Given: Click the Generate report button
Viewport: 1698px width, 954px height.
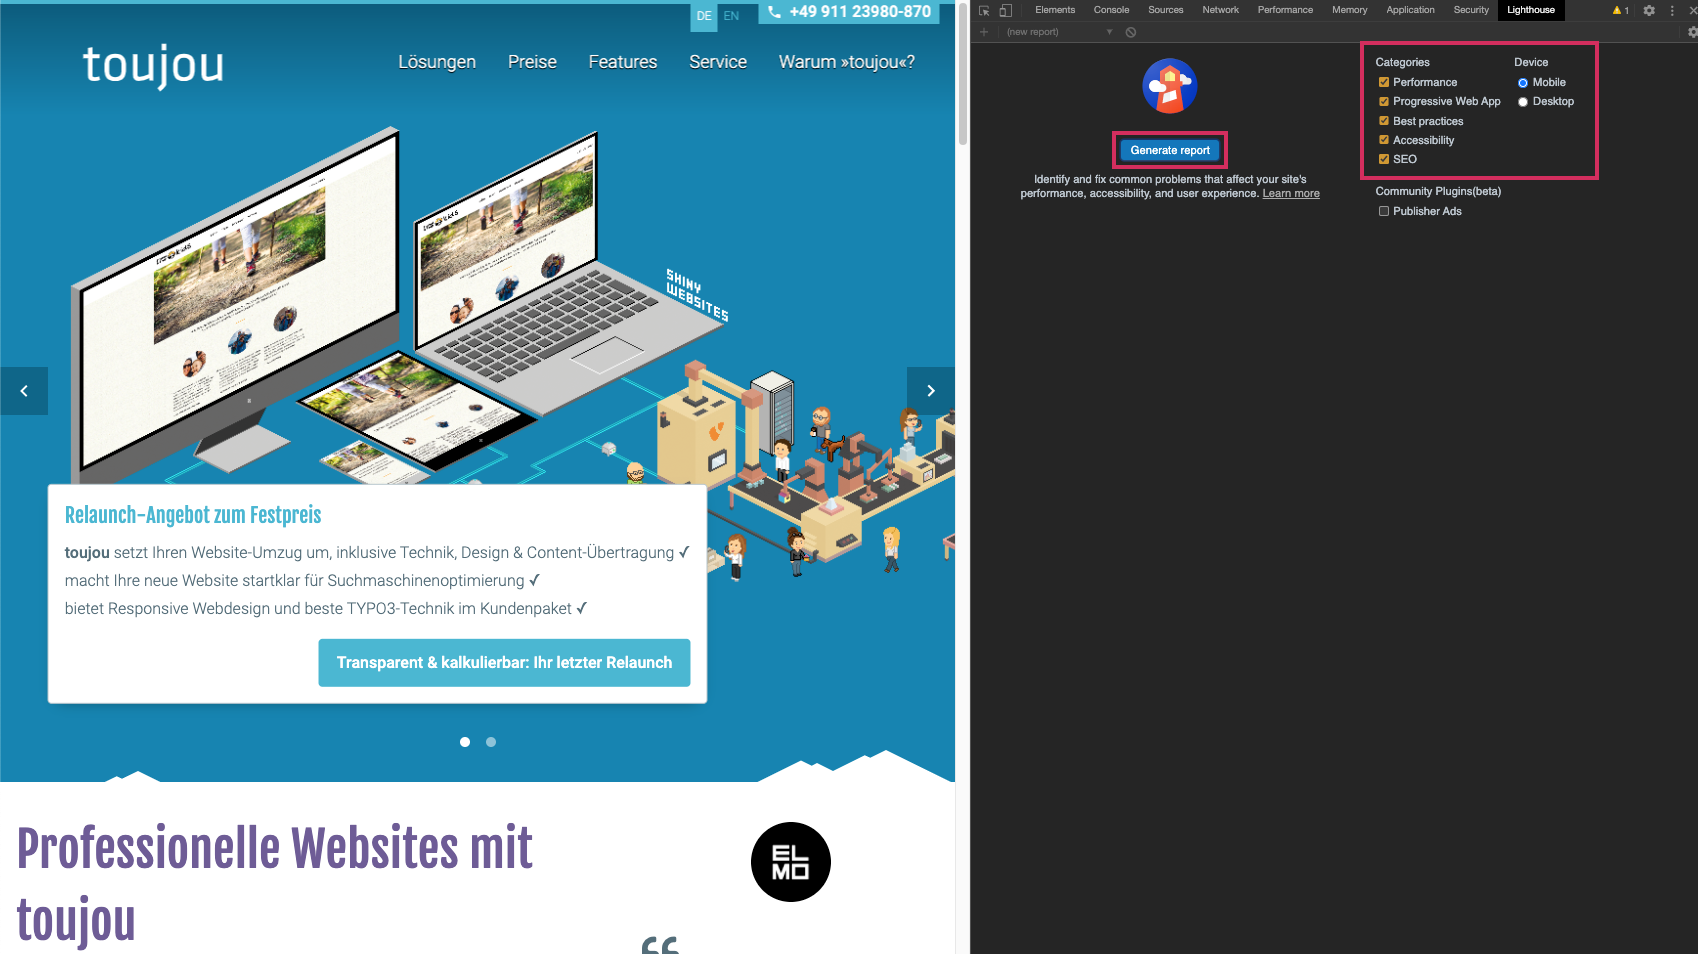Looking at the screenshot, I should 1169,150.
